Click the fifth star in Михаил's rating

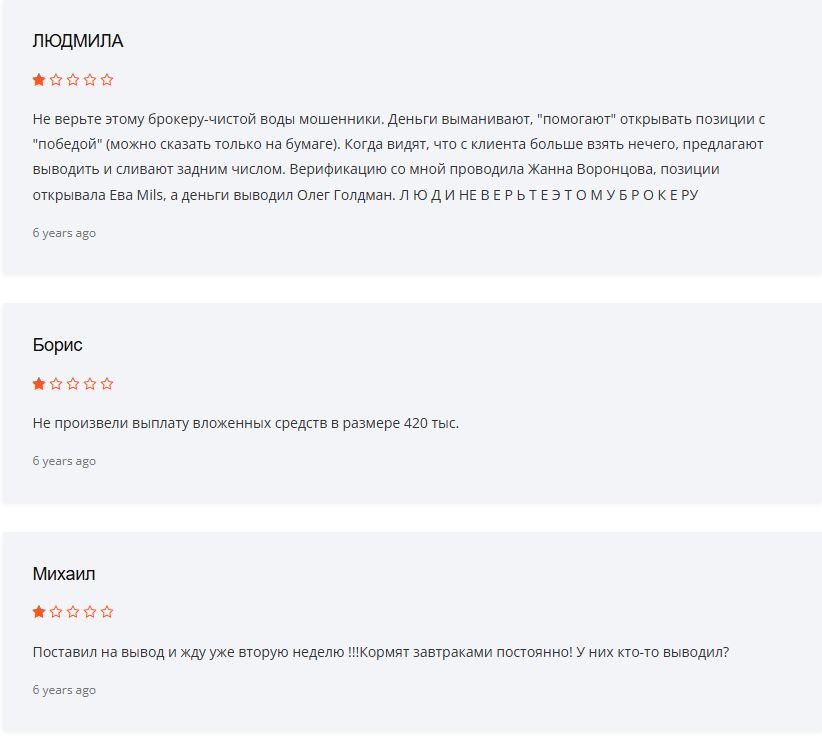107,612
